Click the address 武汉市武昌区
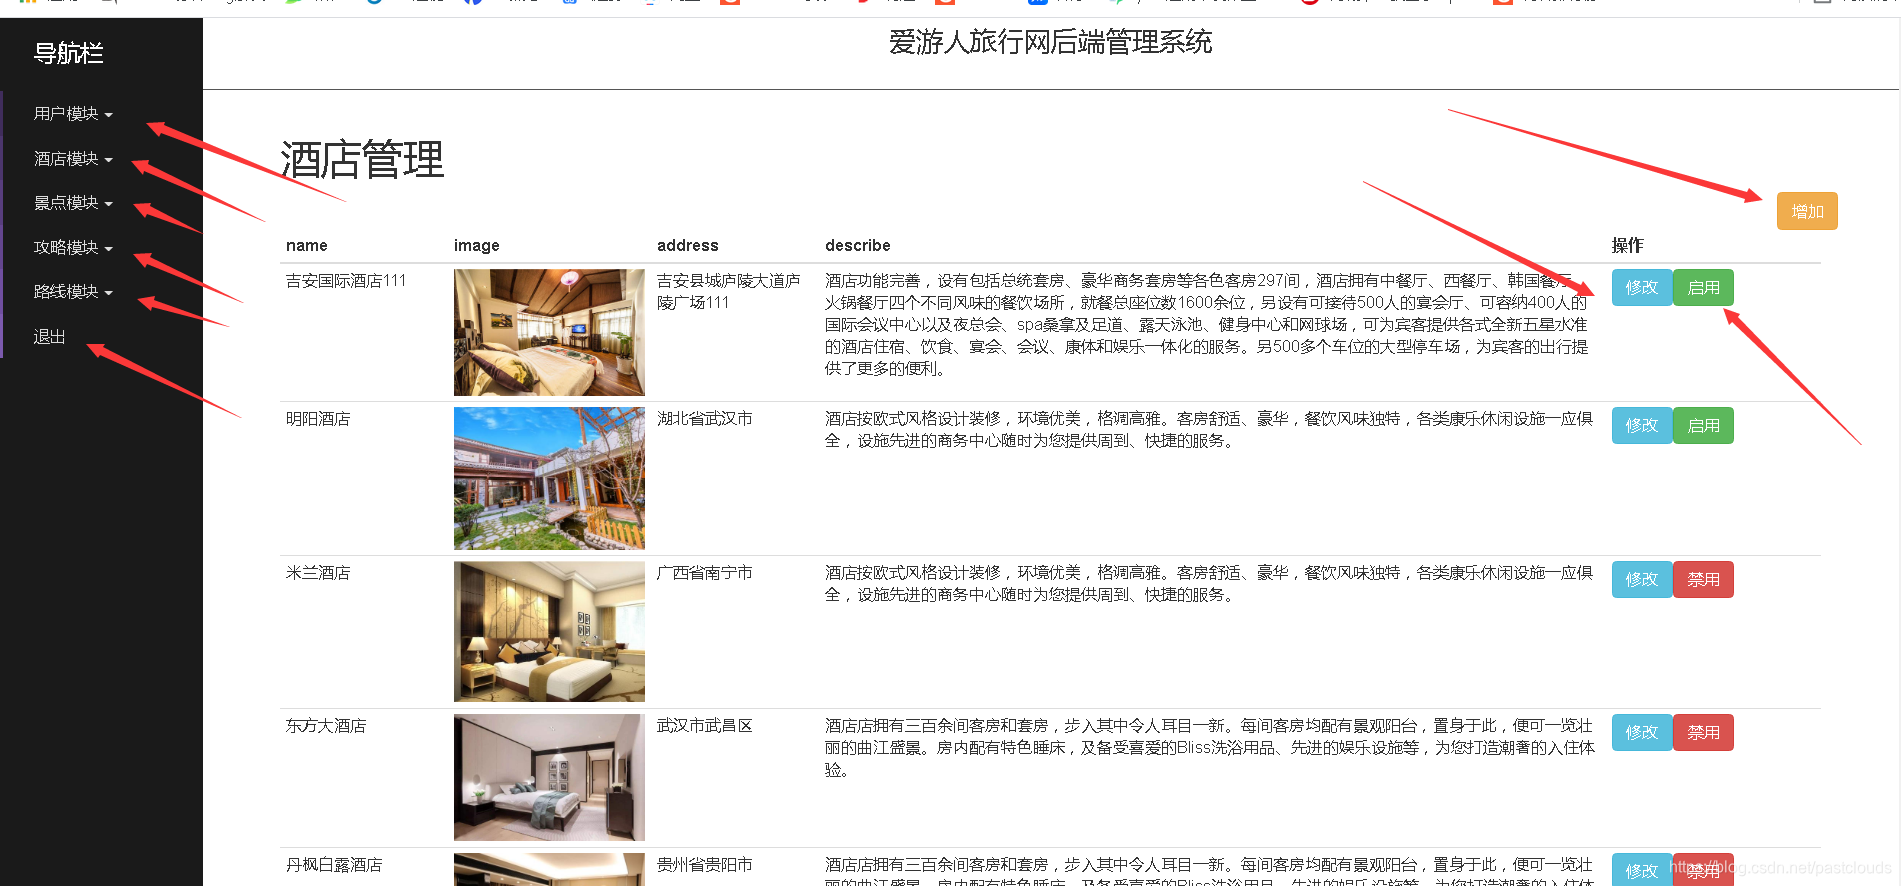Image resolution: width=1901 pixels, height=886 pixels. [x=705, y=726]
